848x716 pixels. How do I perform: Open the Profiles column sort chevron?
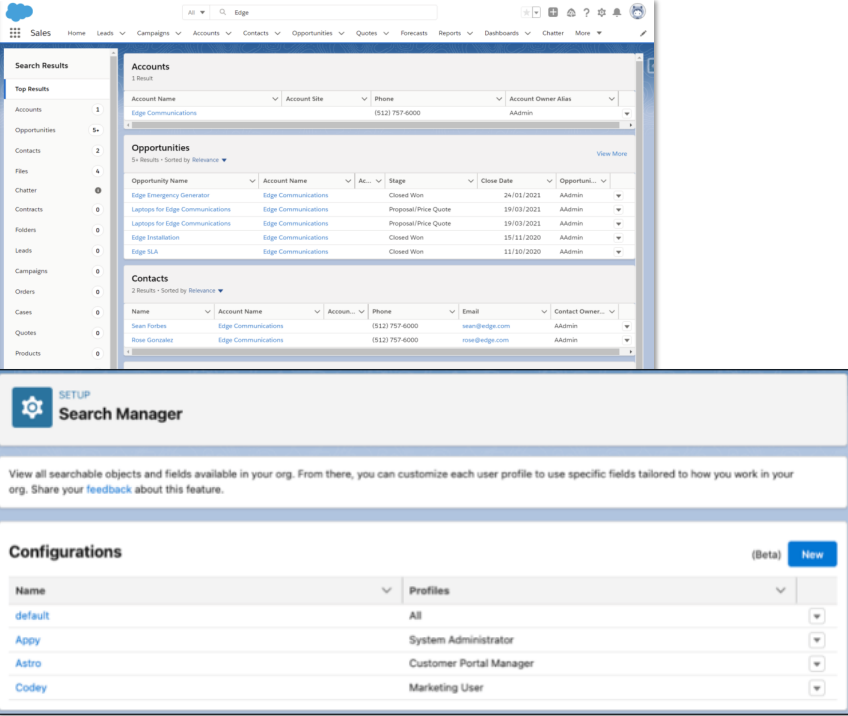click(x=780, y=590)
